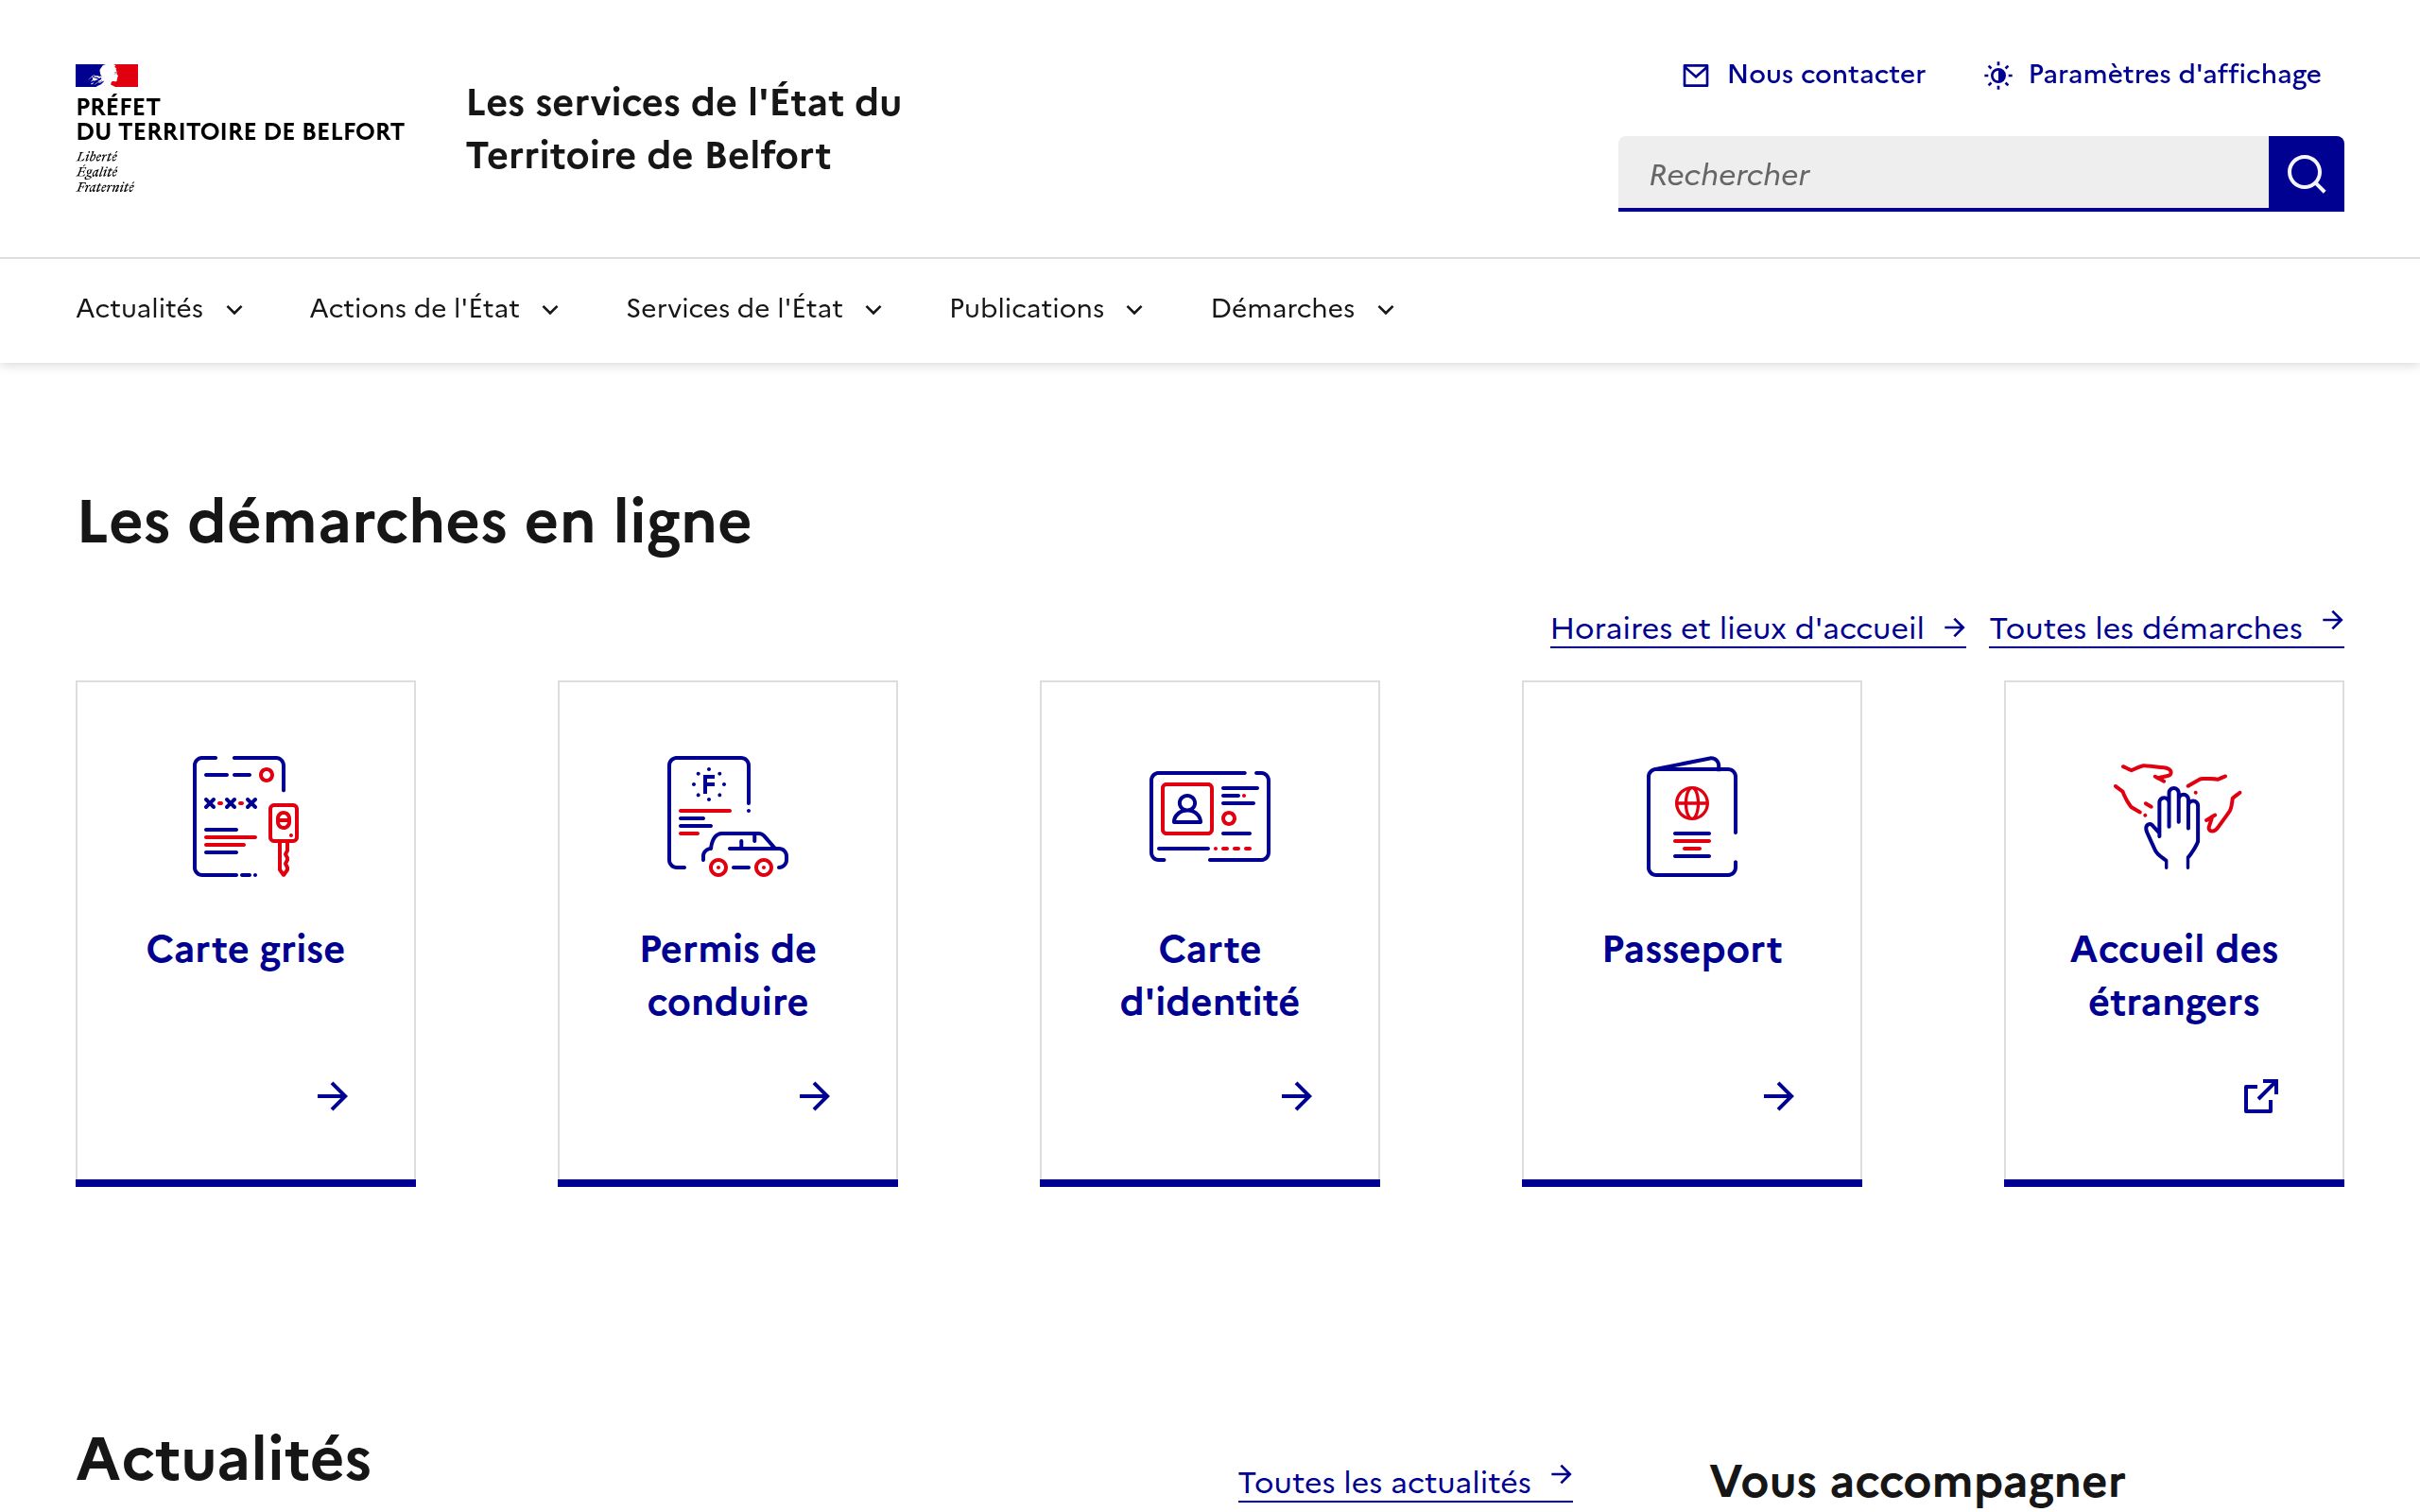Open Paramètres d'affichage
Screen dimensions: 2420x1512
pyautogui.click(x=2152, y=75)
